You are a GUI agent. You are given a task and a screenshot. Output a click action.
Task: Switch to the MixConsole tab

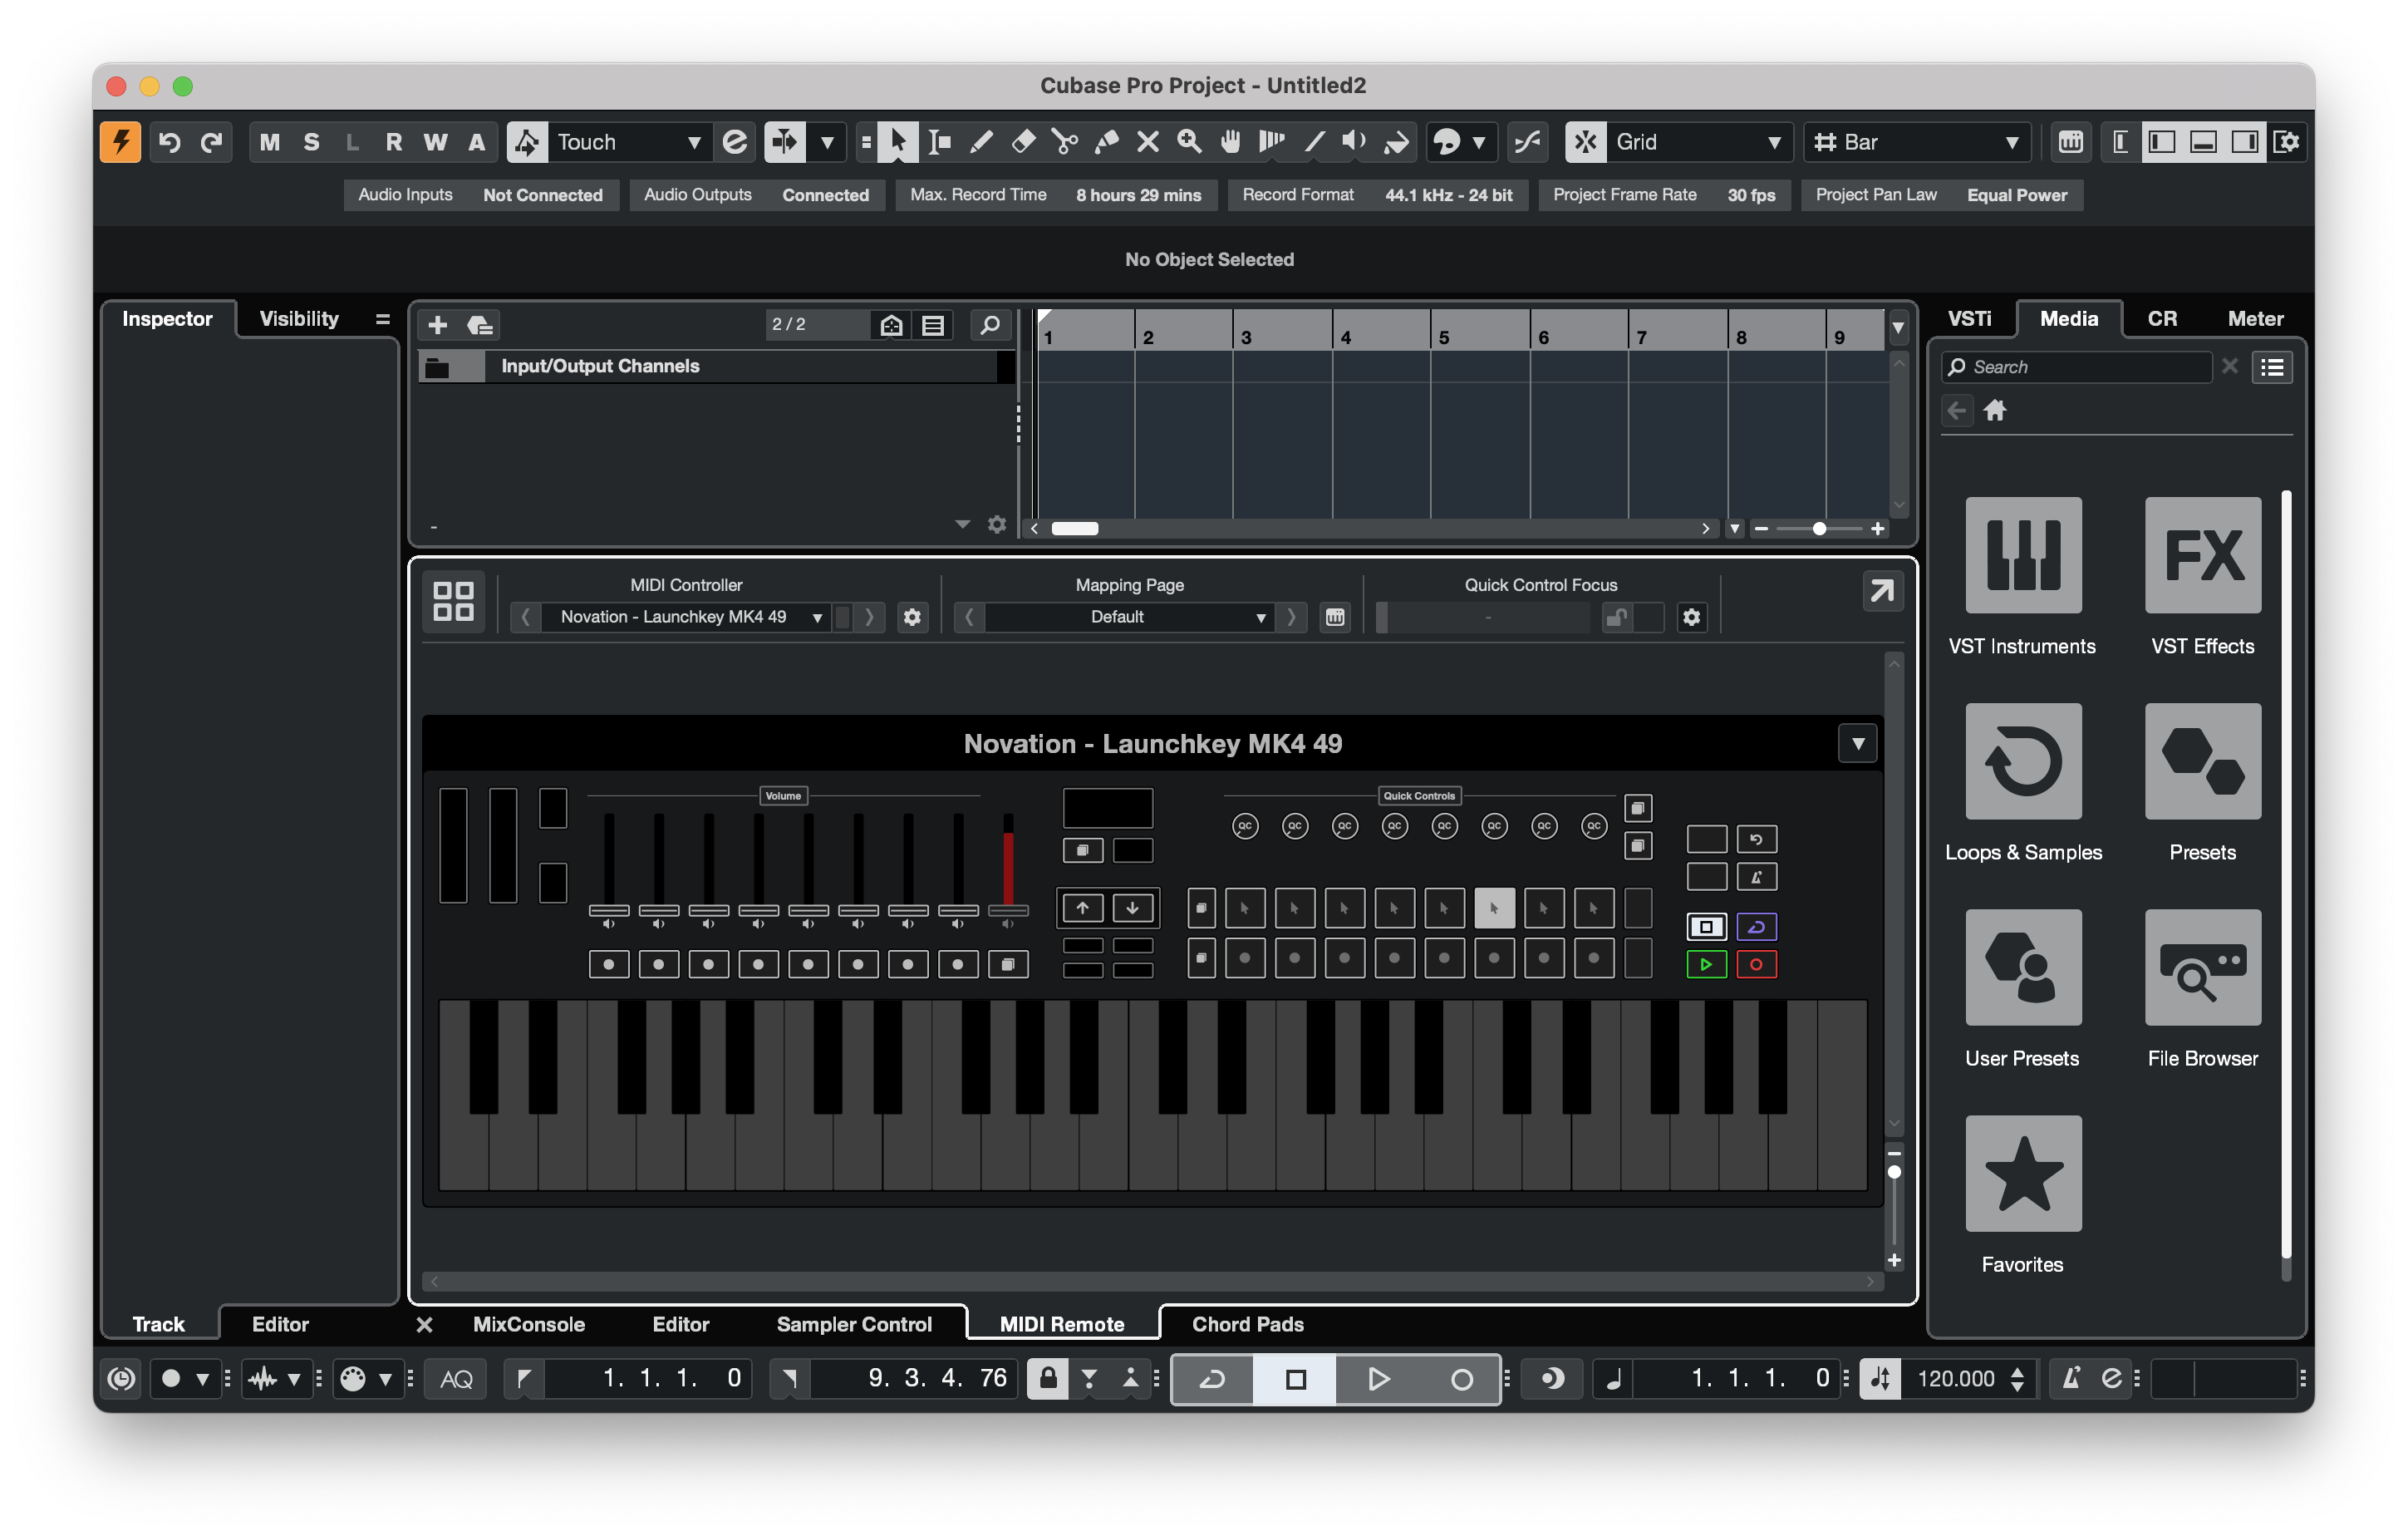(x=528, y=1324)
